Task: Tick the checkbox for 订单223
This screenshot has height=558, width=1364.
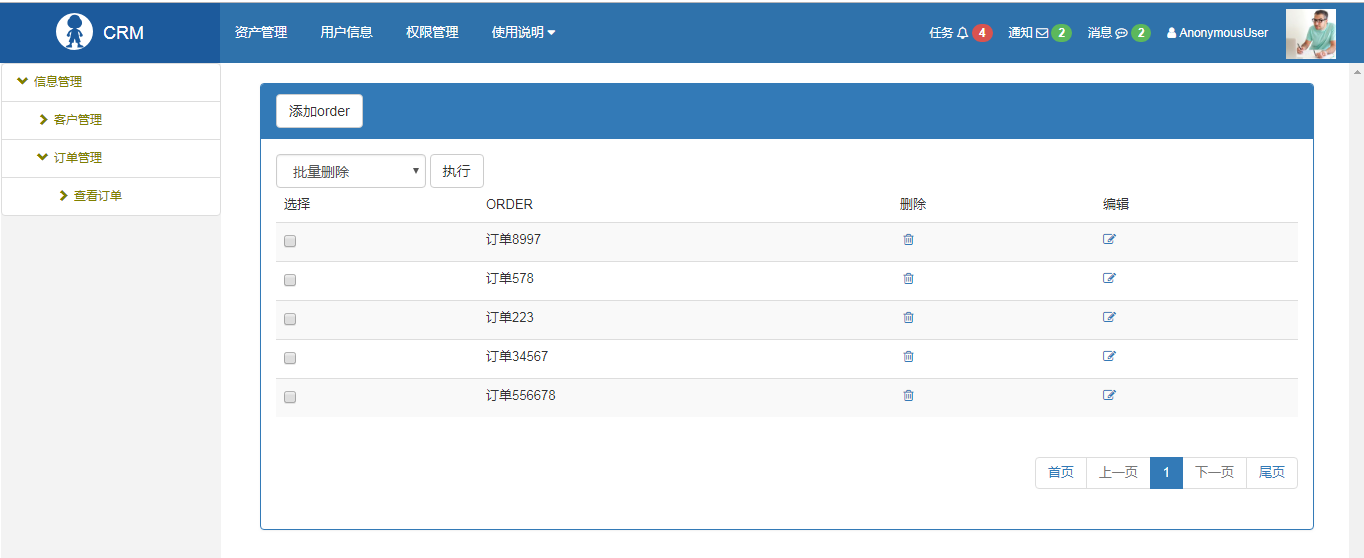Action: [290, 319]
